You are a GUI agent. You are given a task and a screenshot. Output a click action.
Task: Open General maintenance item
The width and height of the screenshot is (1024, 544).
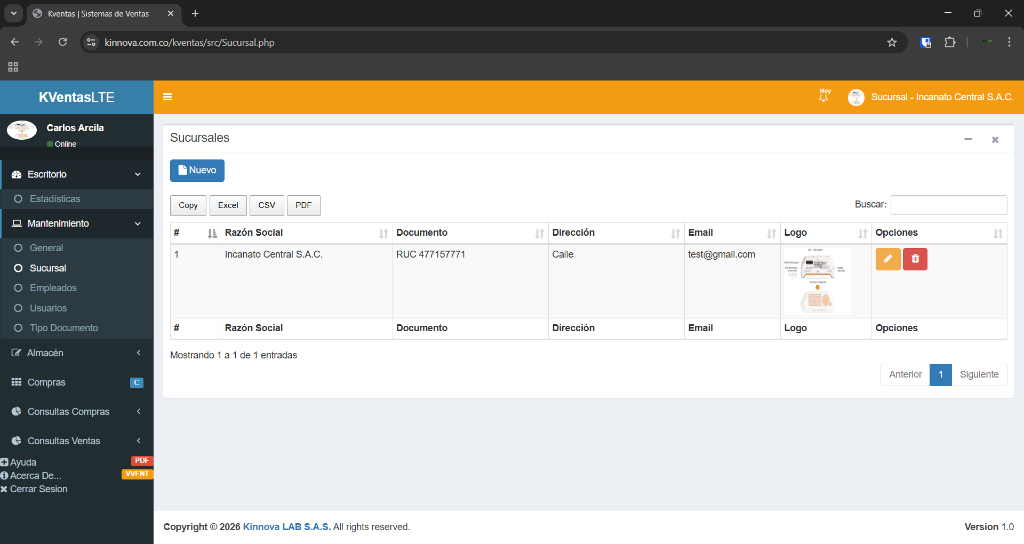(x=77, y=248)
